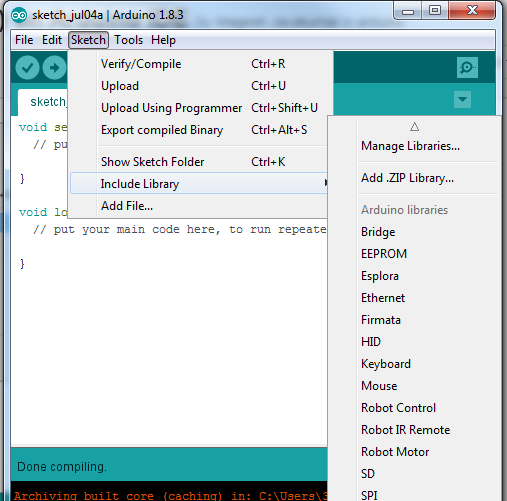507x501 pixels.
Task: Select Show Sketch Folder
Action: [x=198, y=162]
